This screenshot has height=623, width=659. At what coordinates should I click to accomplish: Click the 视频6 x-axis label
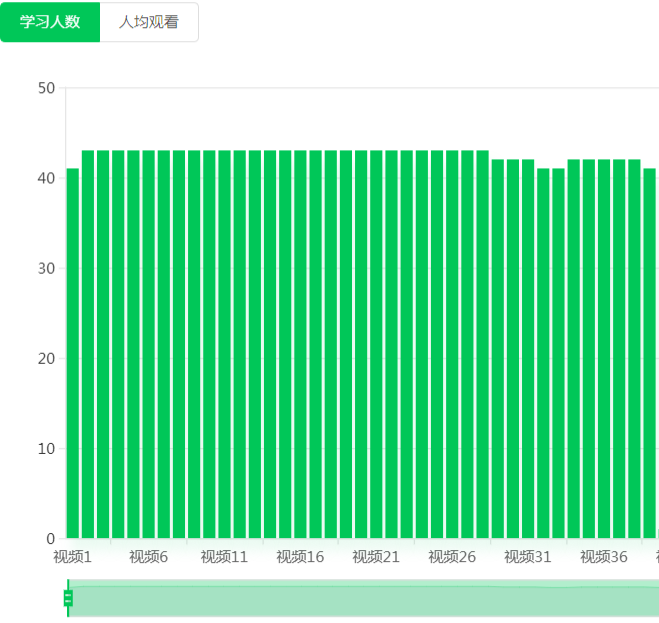click(149, 557)
